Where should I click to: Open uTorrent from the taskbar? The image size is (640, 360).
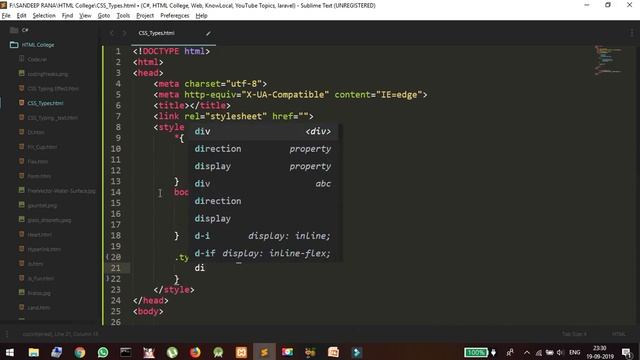172,352
